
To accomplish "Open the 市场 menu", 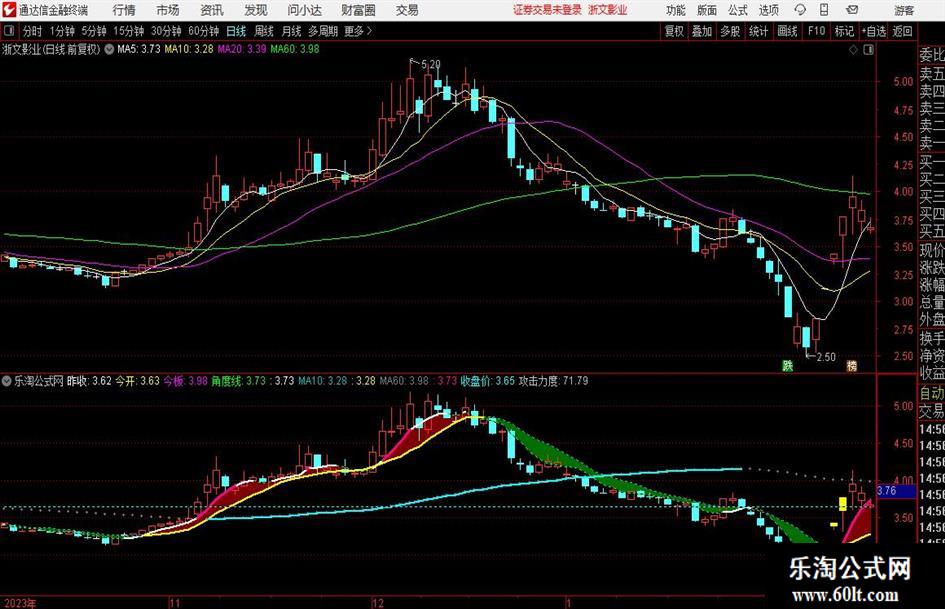I will [168, 10].
